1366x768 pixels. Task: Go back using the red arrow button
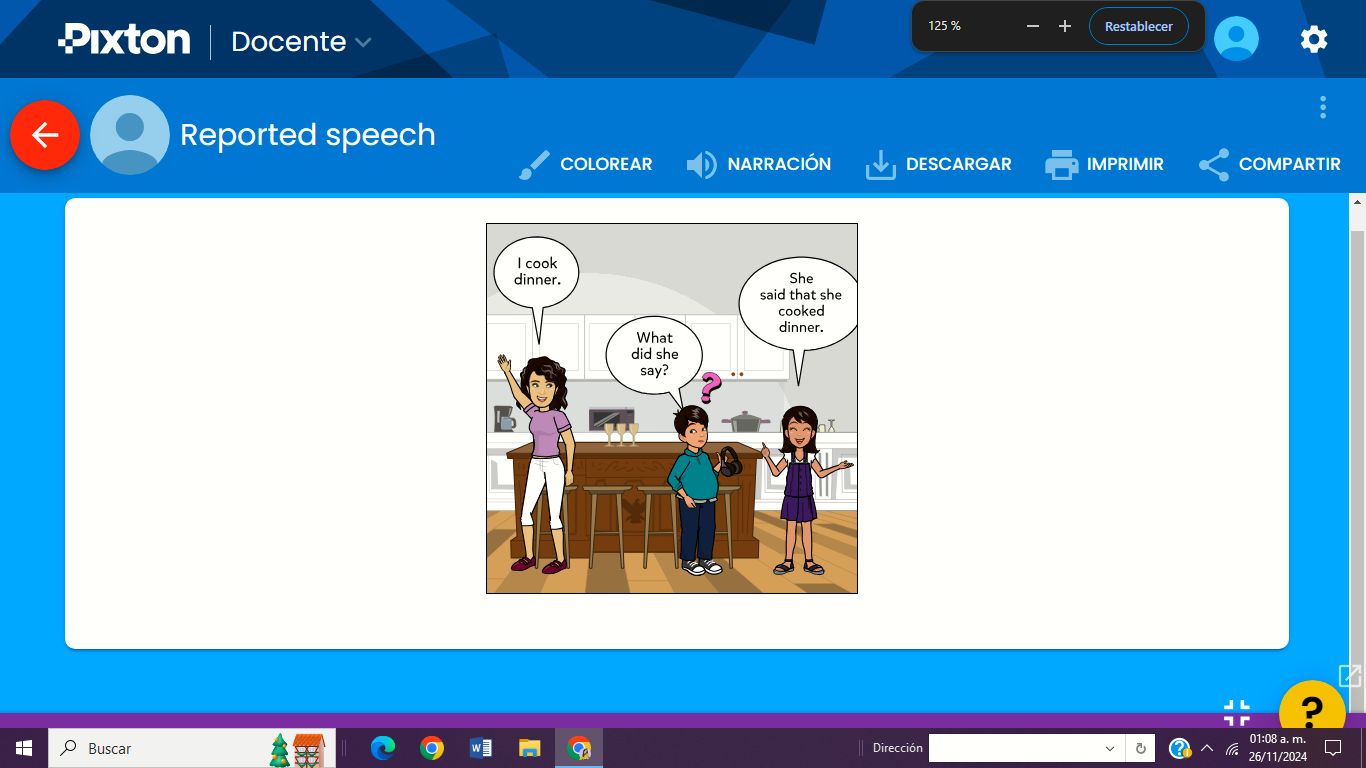(x=44, y=136)
